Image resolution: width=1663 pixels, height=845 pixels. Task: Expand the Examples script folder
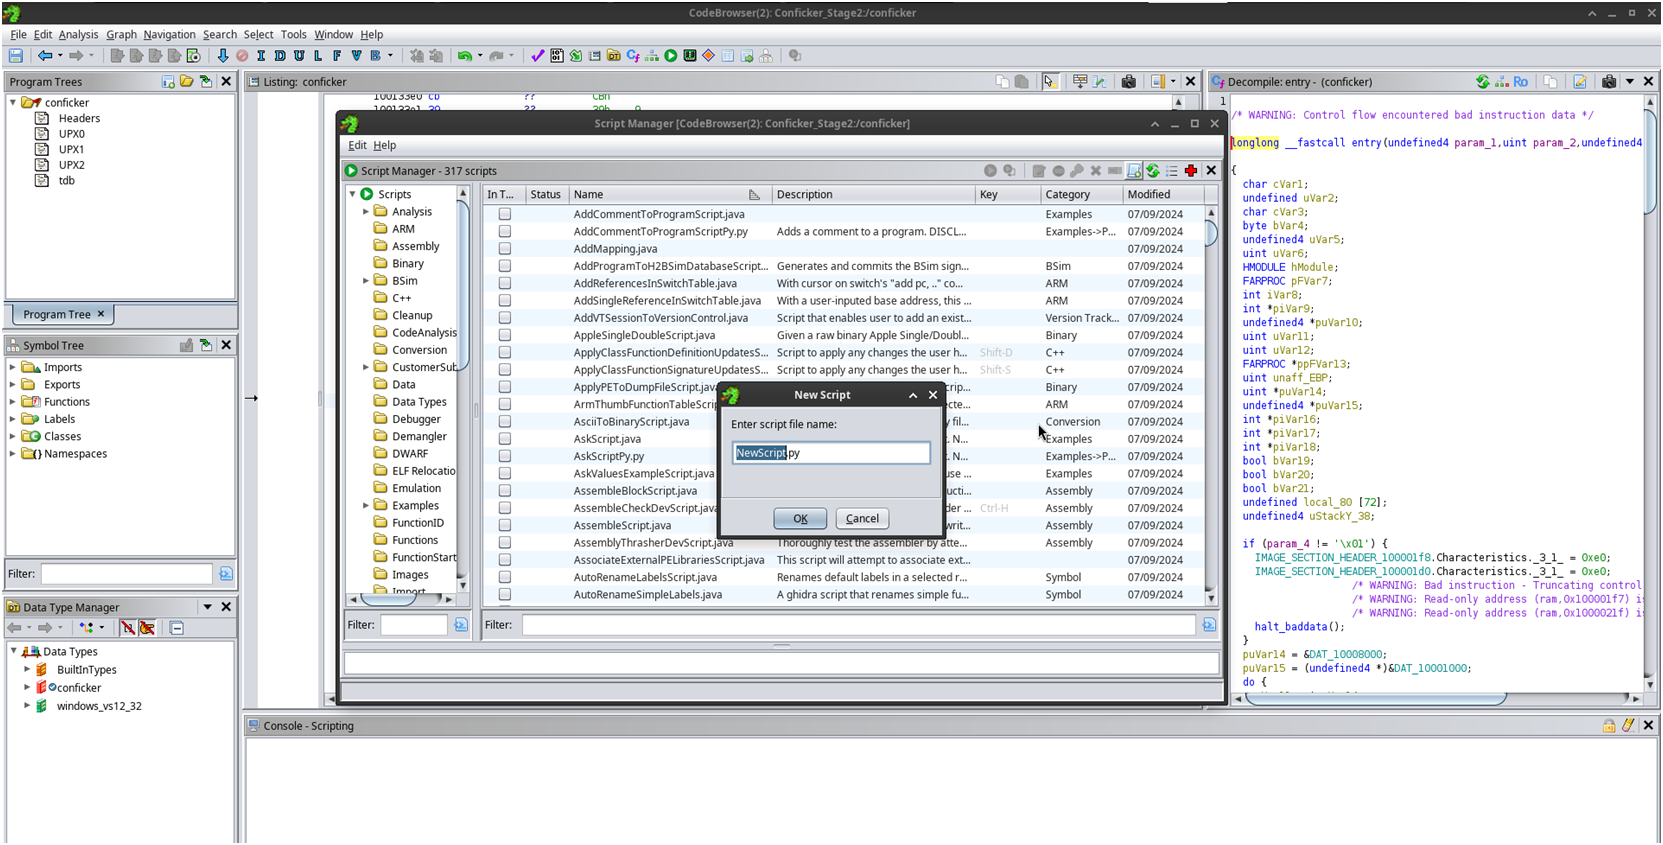366,506
